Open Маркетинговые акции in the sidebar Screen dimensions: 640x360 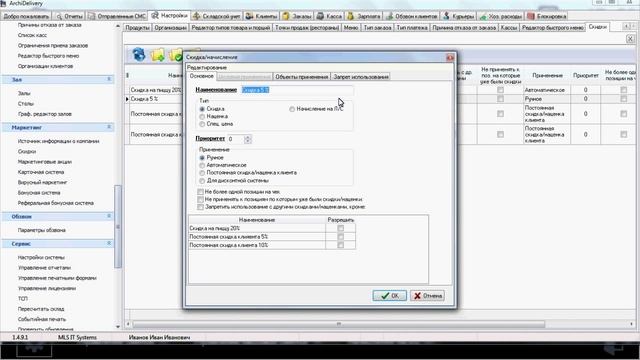click(x=45, y=162)
